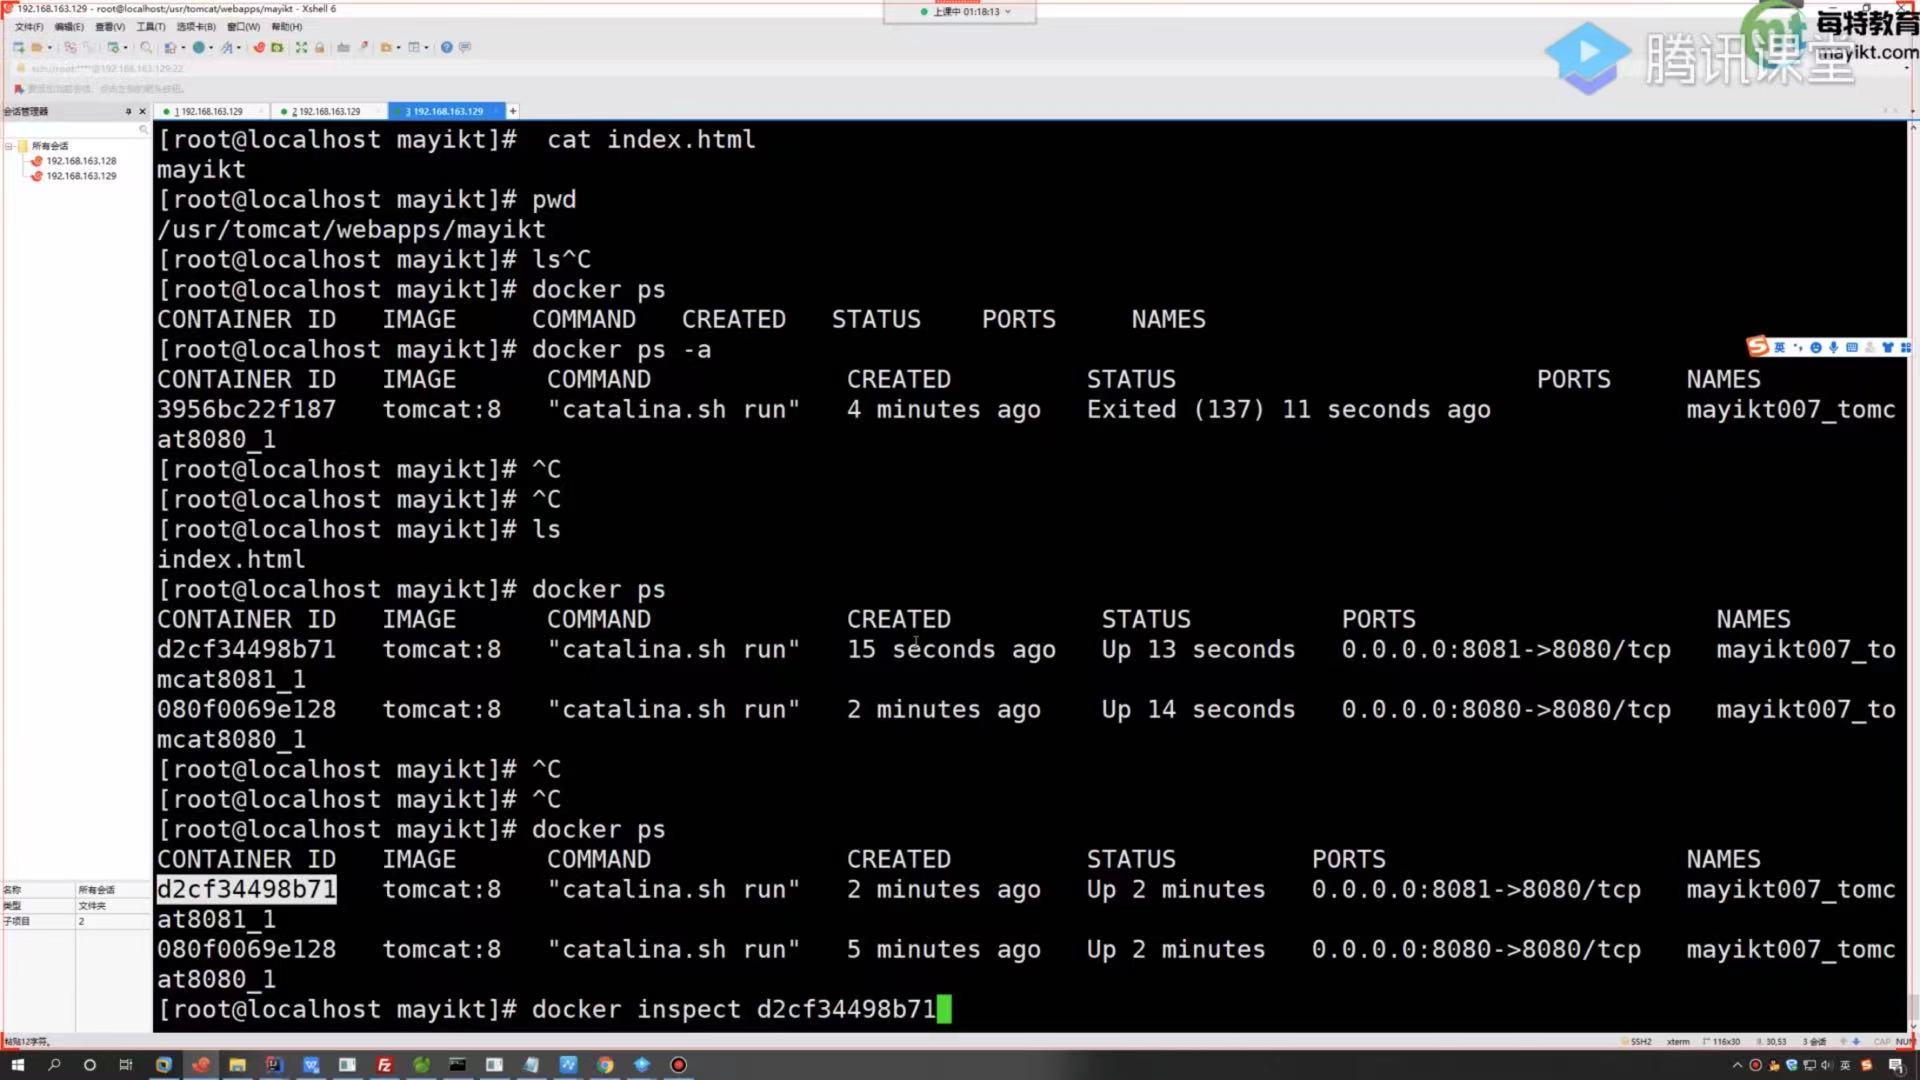
Task: Click the New Session toolbar icon
Action: click(18, 47)
